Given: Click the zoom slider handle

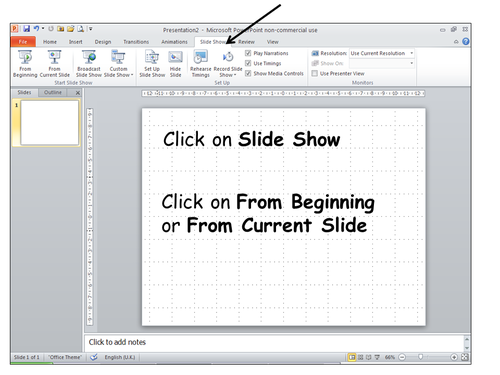Looking at the screenshot, I should (421, 357).
